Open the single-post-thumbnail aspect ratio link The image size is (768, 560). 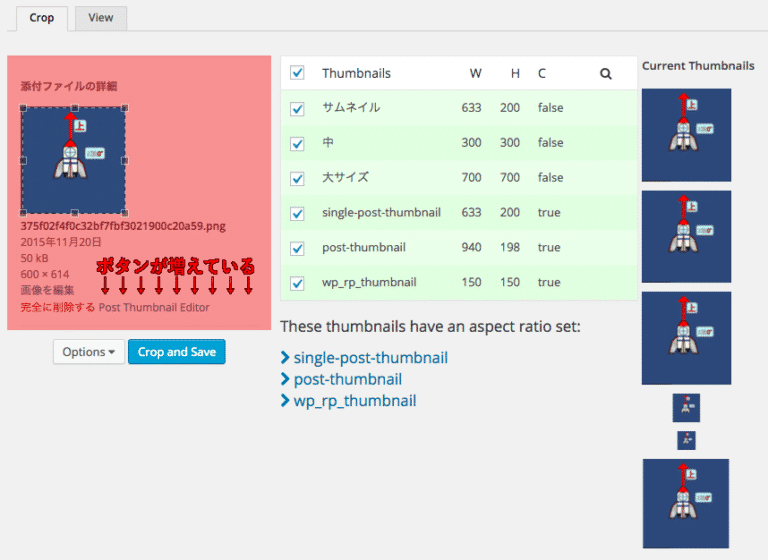pos(370,358)
